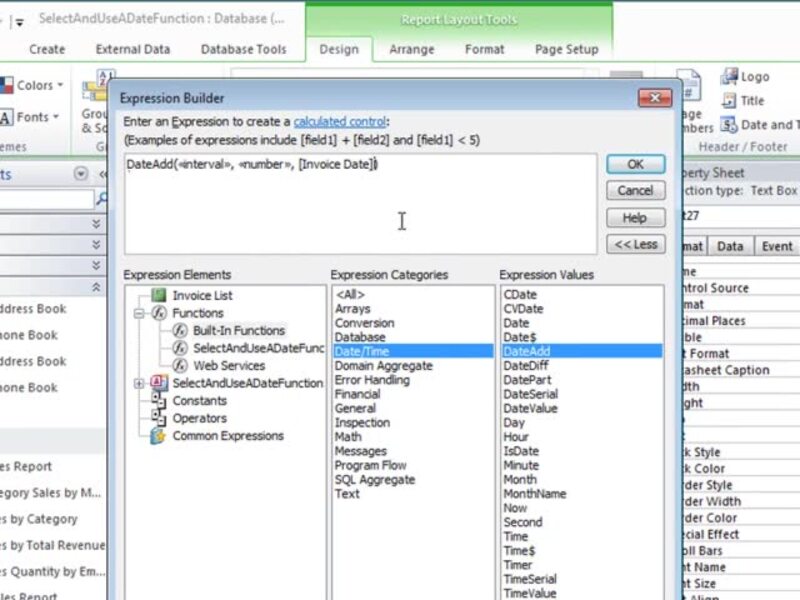Click the Web Services fx icon

point(180,366)
